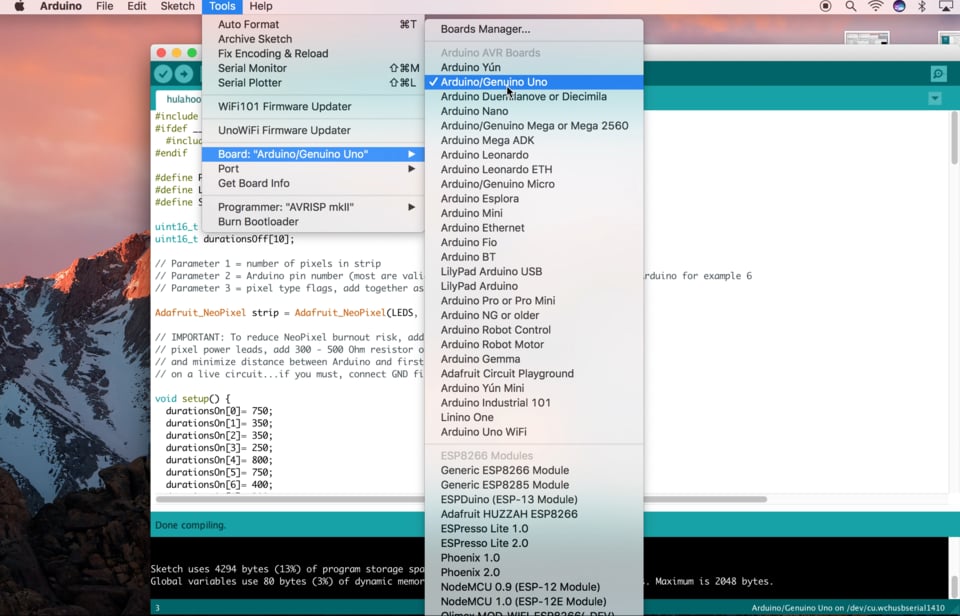Image resolution: width=960 pixels, height=616 pixels.
Task: Select the checked Arduino/Genuino Uno board
Action: [494, 82]
